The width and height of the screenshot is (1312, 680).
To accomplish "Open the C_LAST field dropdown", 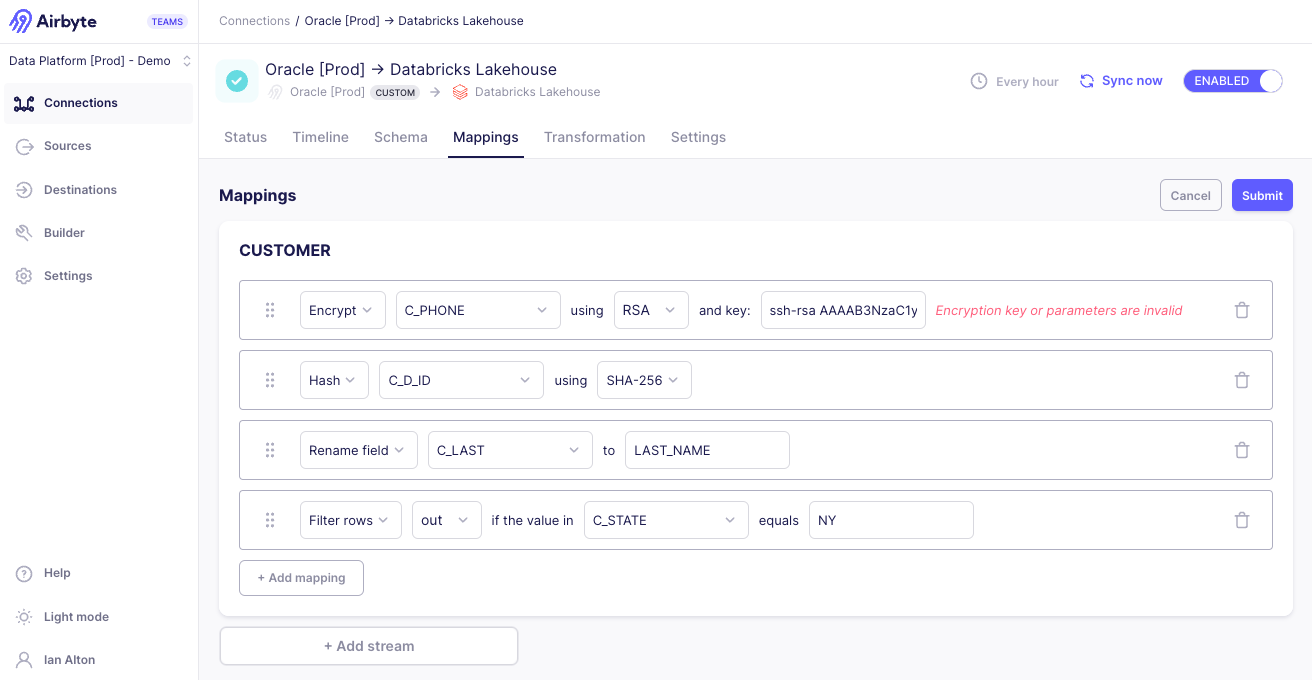I will [510, 450].
